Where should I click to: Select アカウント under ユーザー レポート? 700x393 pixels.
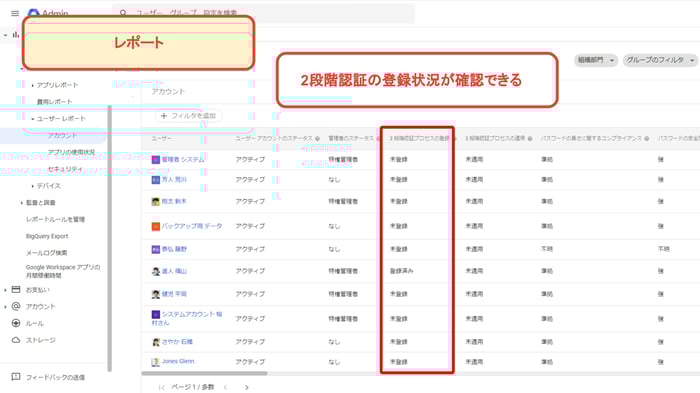[x=62, y=135]
